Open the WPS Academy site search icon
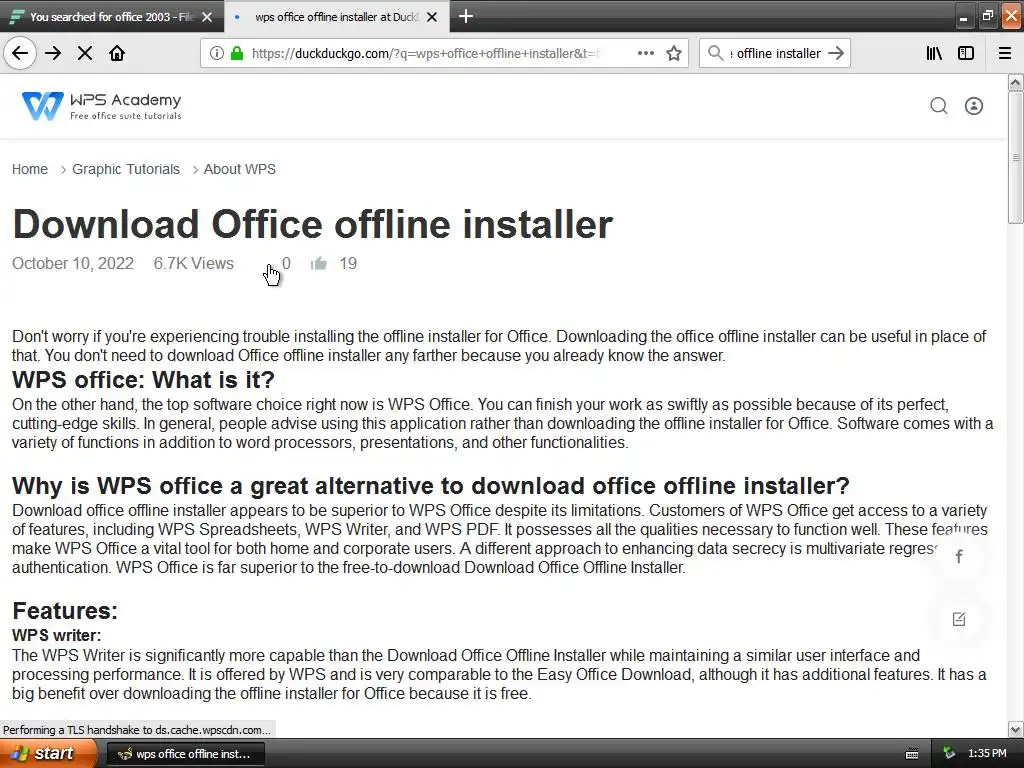Screen dimensions: 1024x768 938,106
